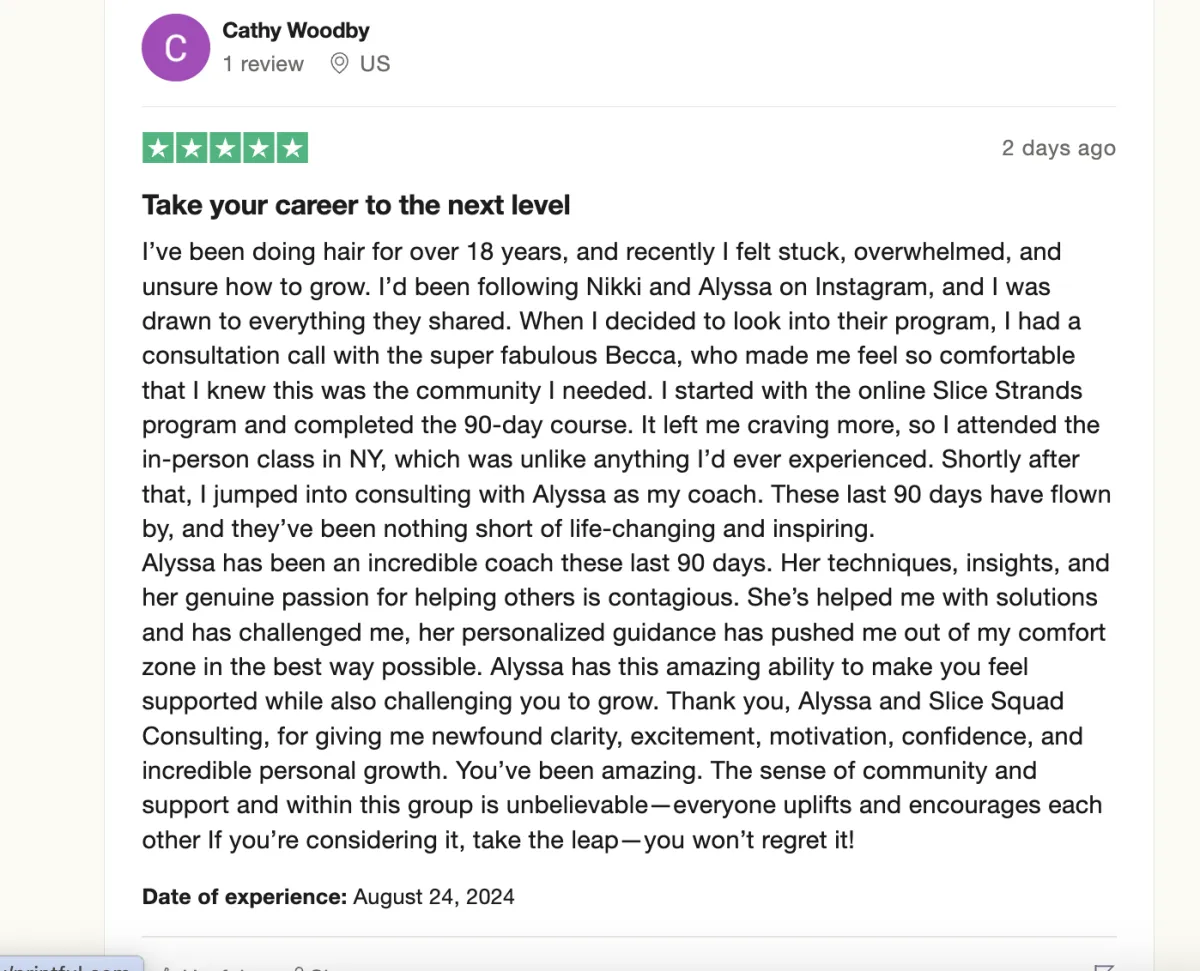Open Cathy Woodby's reviewer profile
Viewport: 1200px width, 971px height.
(296, 30)
